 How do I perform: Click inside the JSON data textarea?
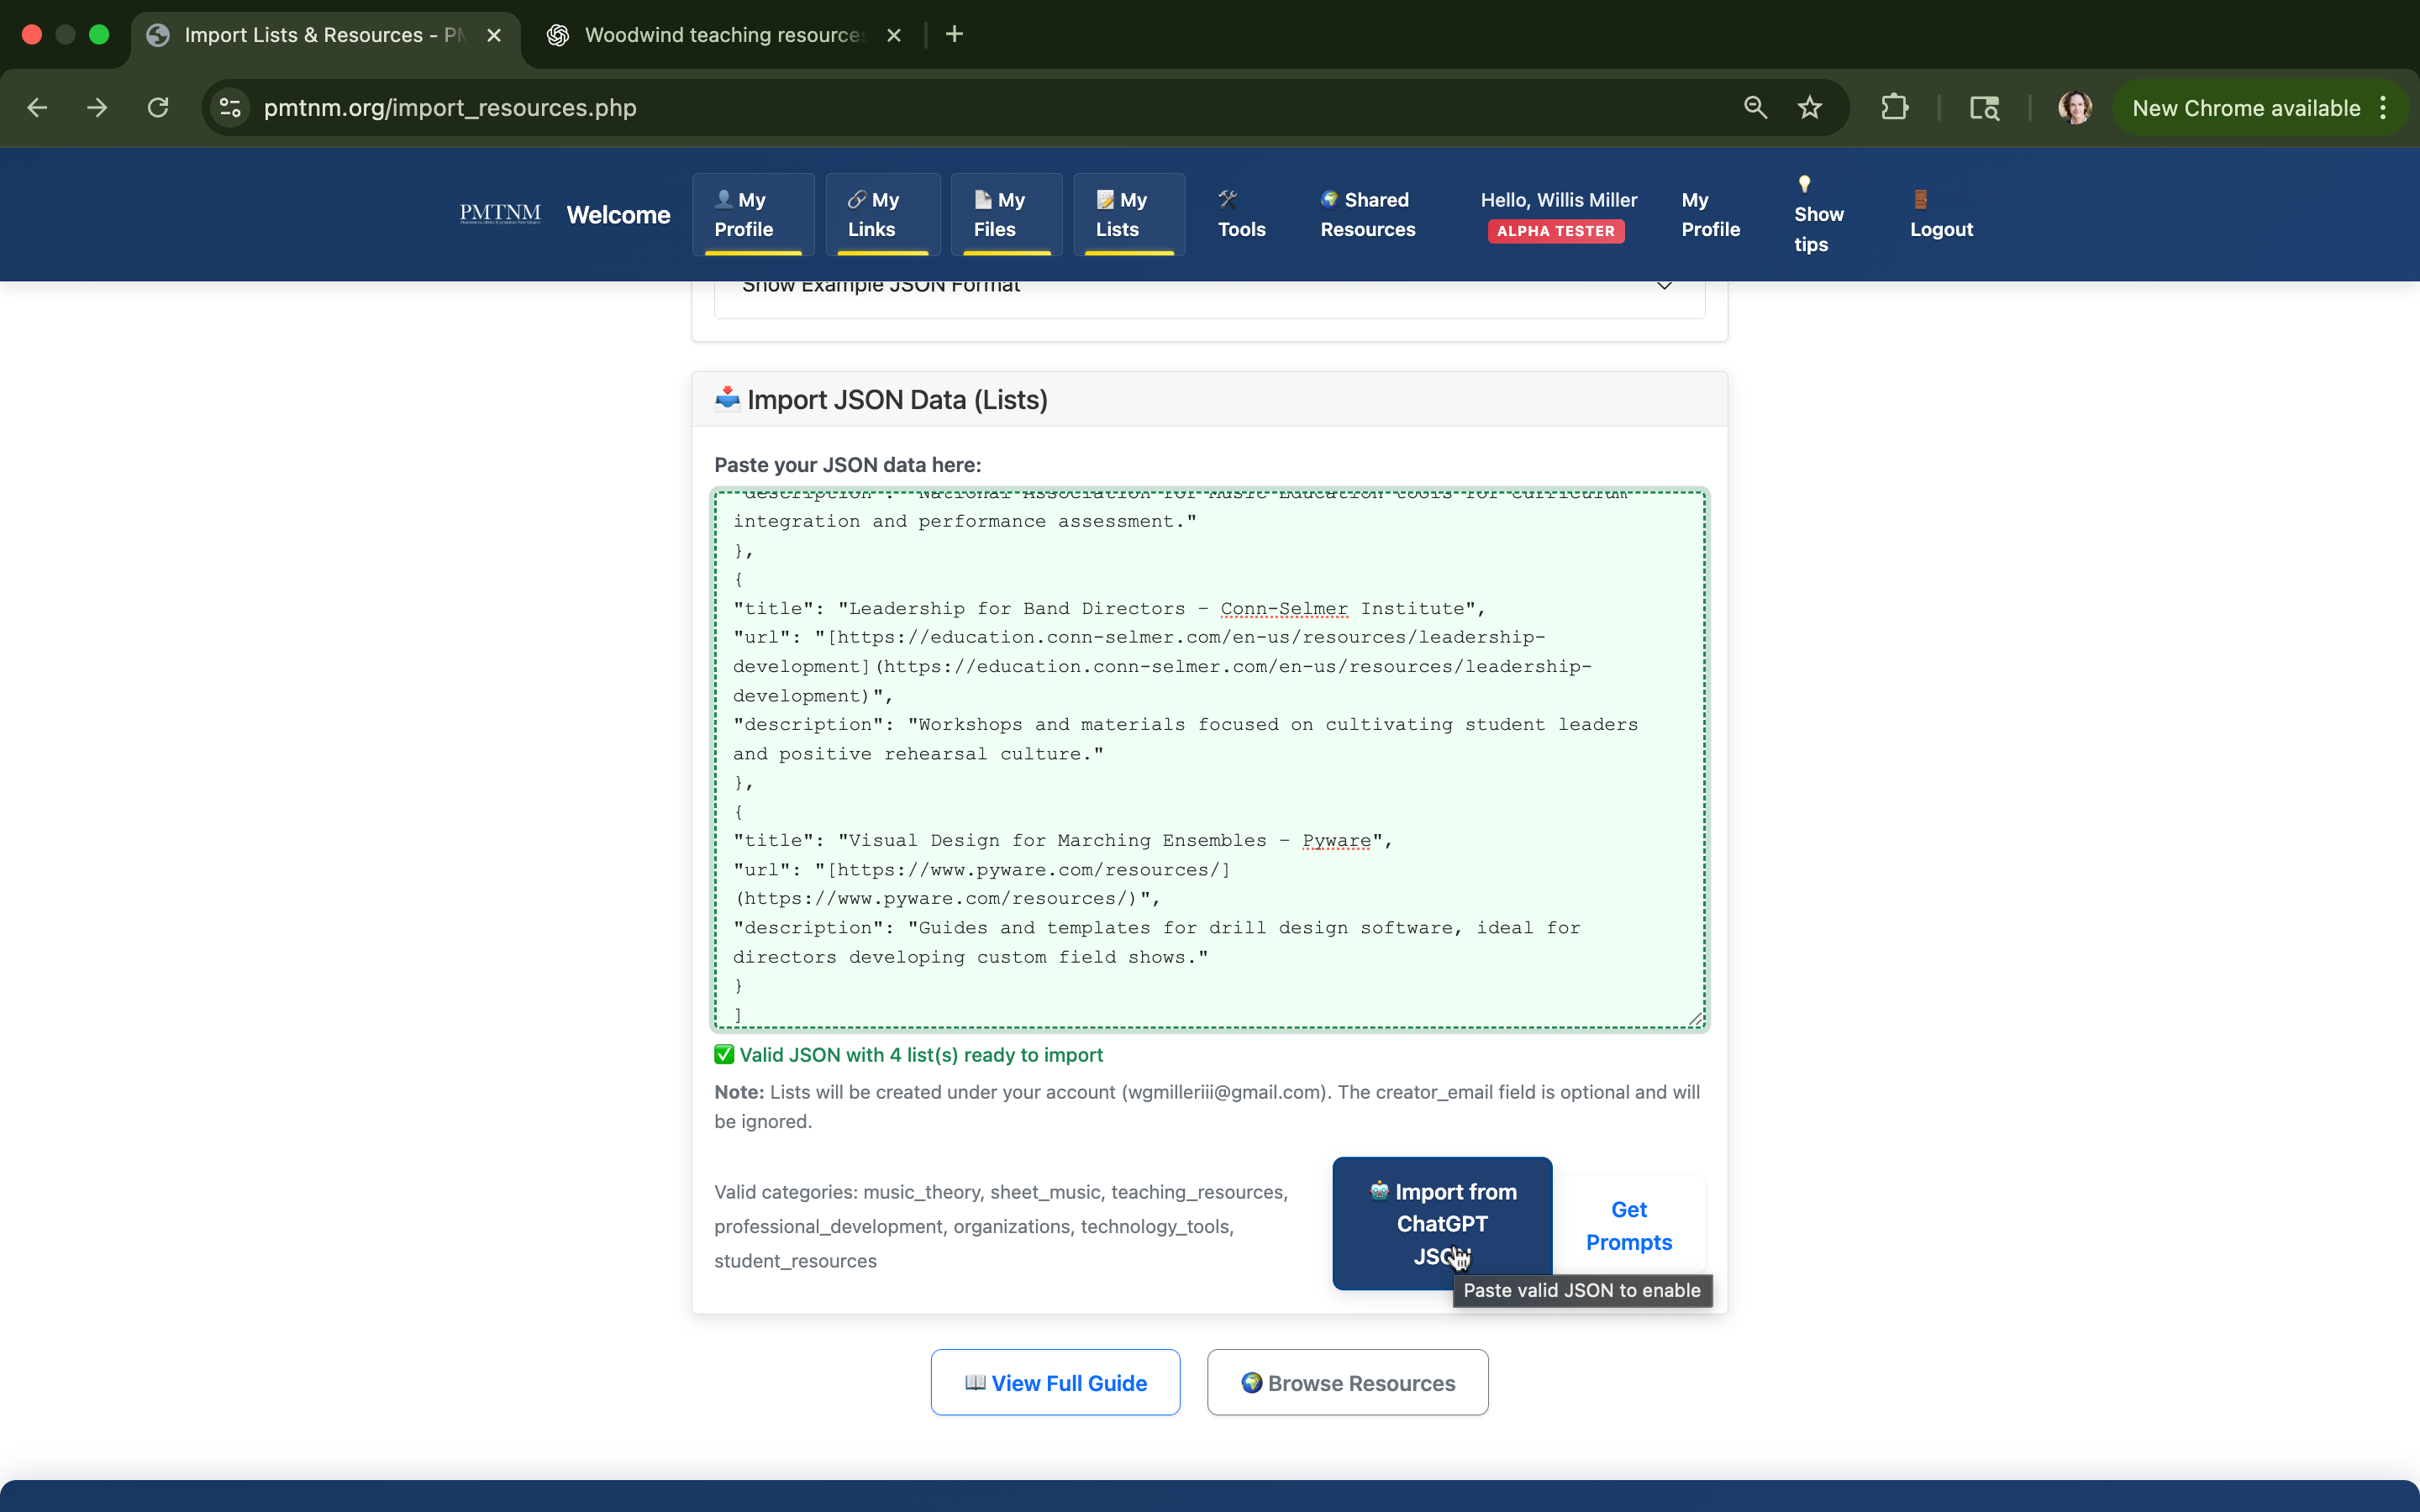(1208, 760)
